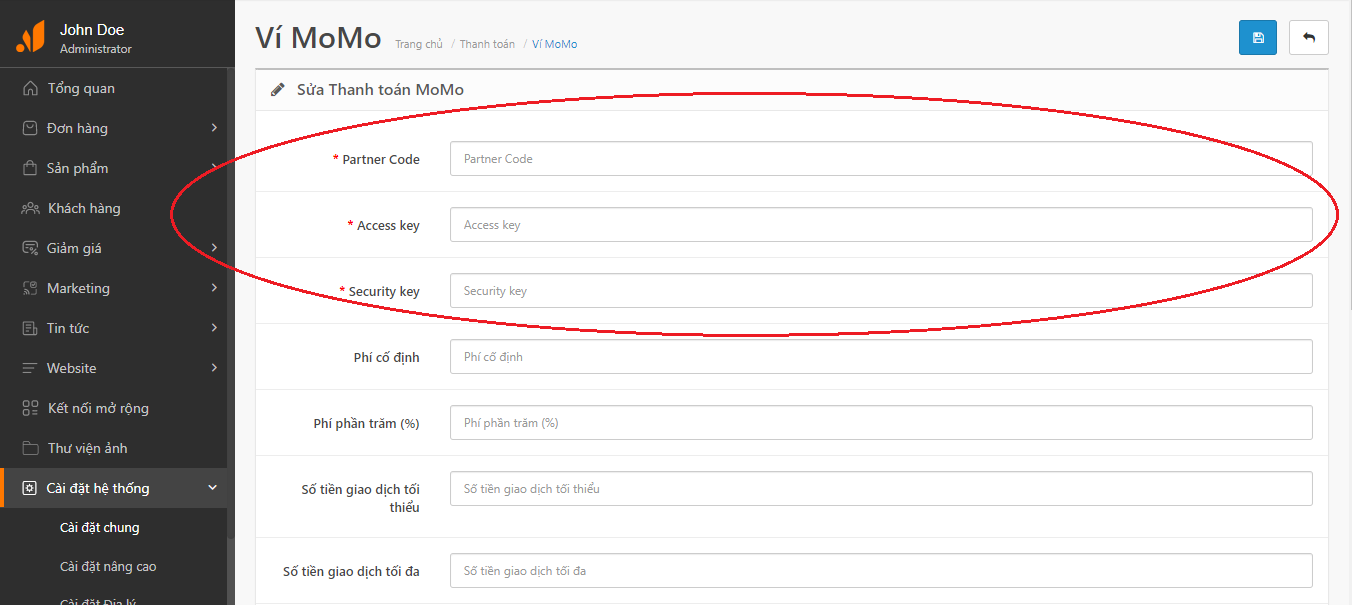Open the Cài đặt nâng cao submenu item
This screenshot has height=605, width=1352.
108,566
